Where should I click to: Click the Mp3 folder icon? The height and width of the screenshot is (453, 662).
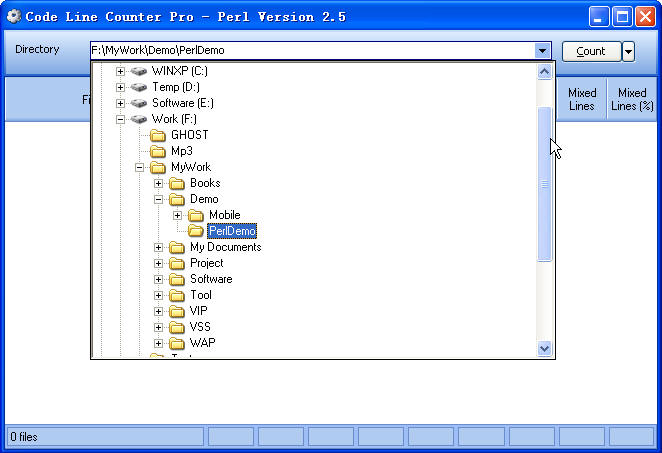click(158, 151)
